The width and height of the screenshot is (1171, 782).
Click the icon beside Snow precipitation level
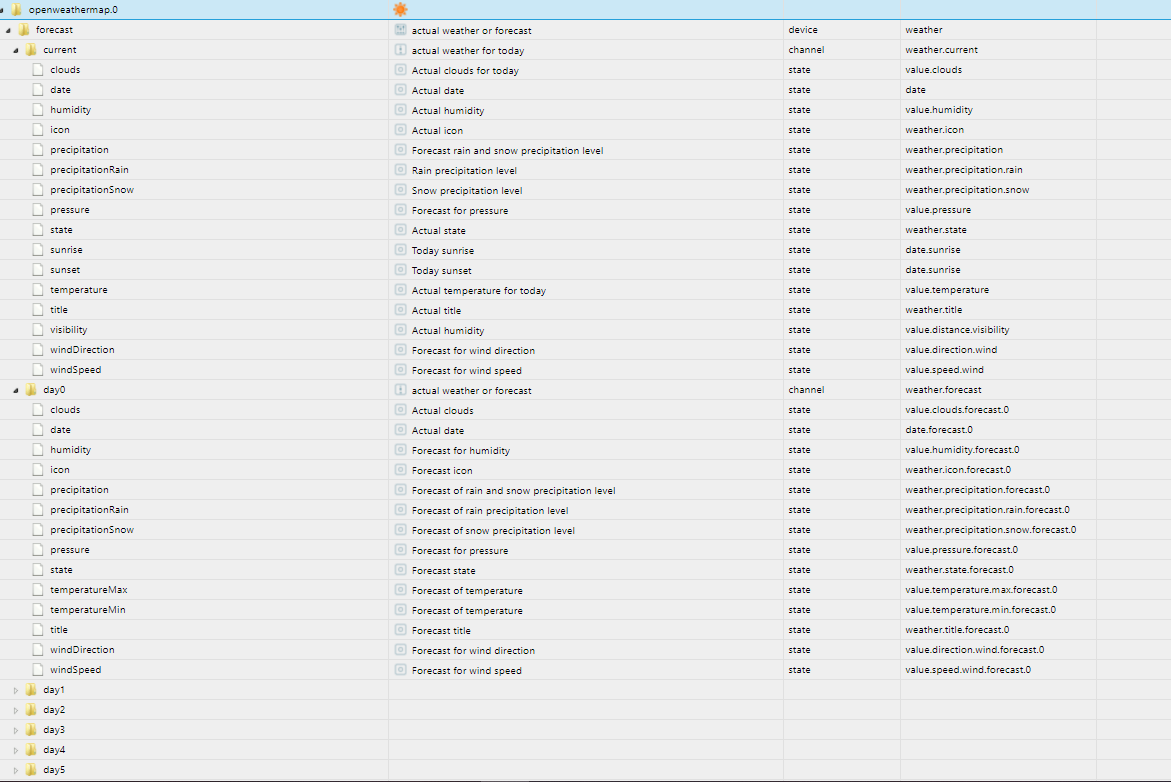(x=400, y=190)
